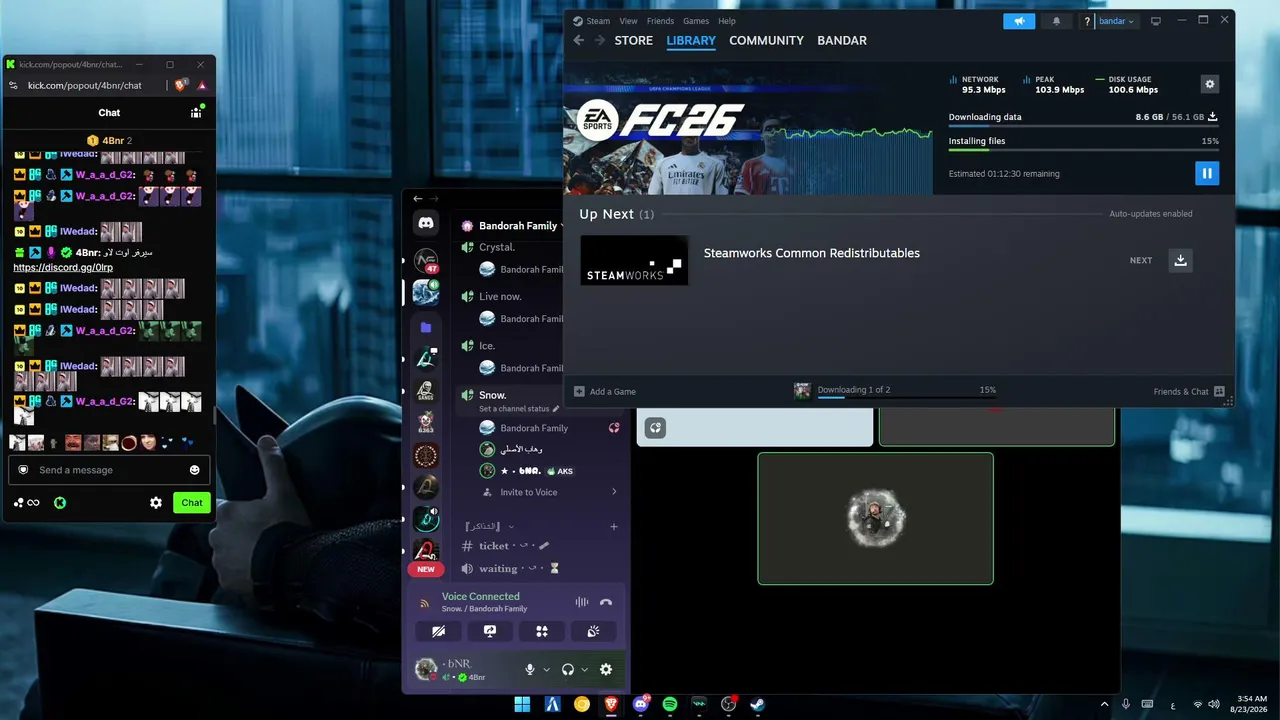The width and height of the screenshot is (1280, 720).
Task: Open Steam download settings gear
Action: point(1210,85)
